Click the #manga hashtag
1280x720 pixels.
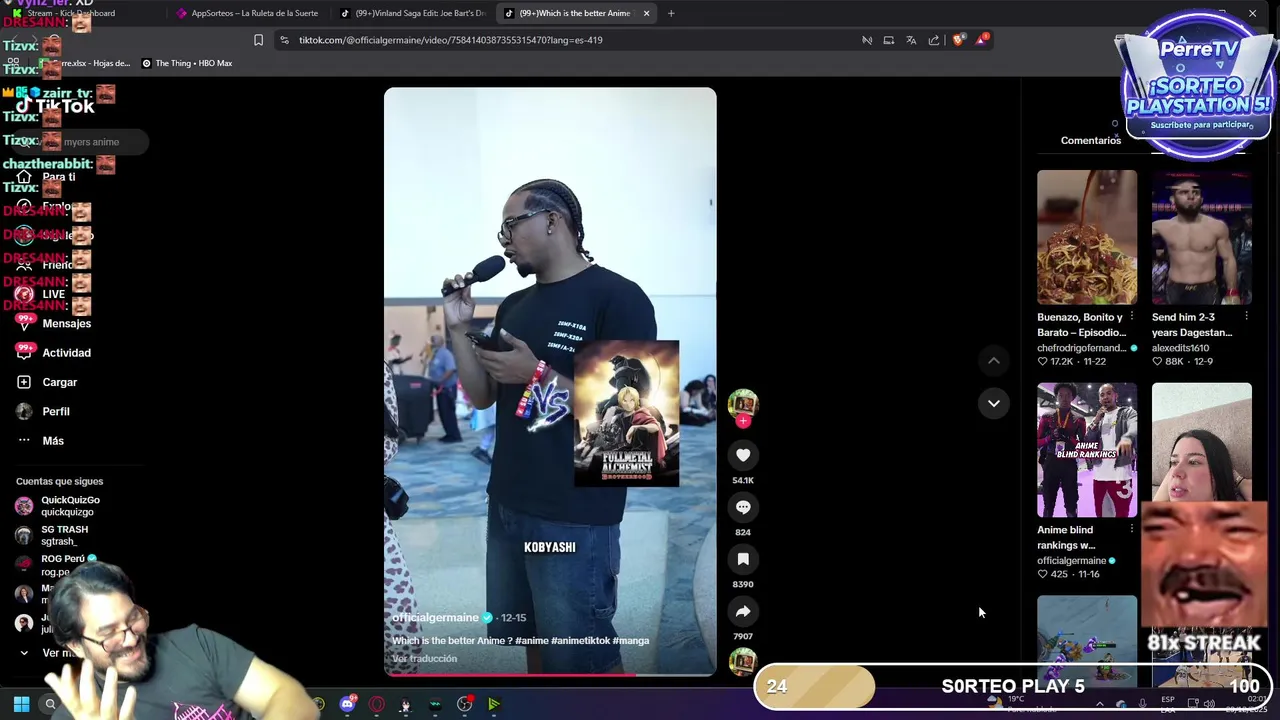[x=631, y=640]
